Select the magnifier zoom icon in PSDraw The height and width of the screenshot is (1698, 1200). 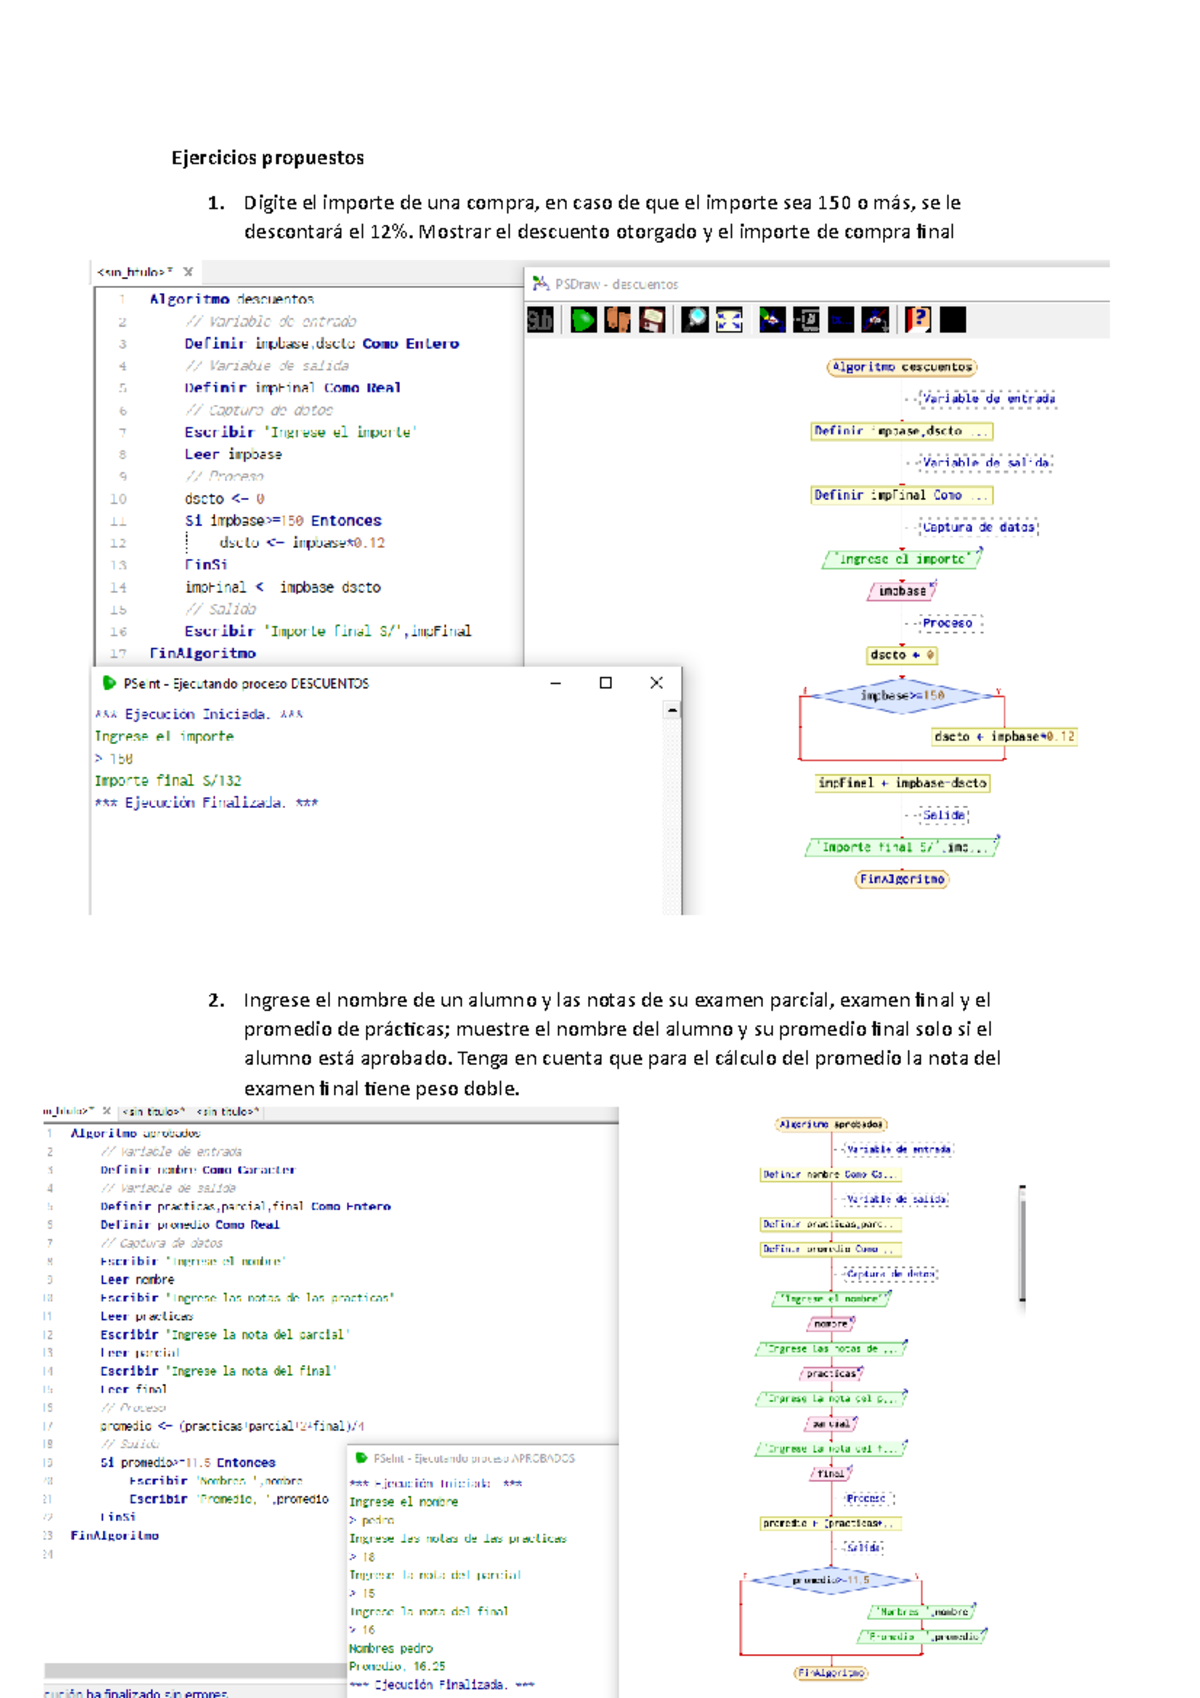(694, 320)
